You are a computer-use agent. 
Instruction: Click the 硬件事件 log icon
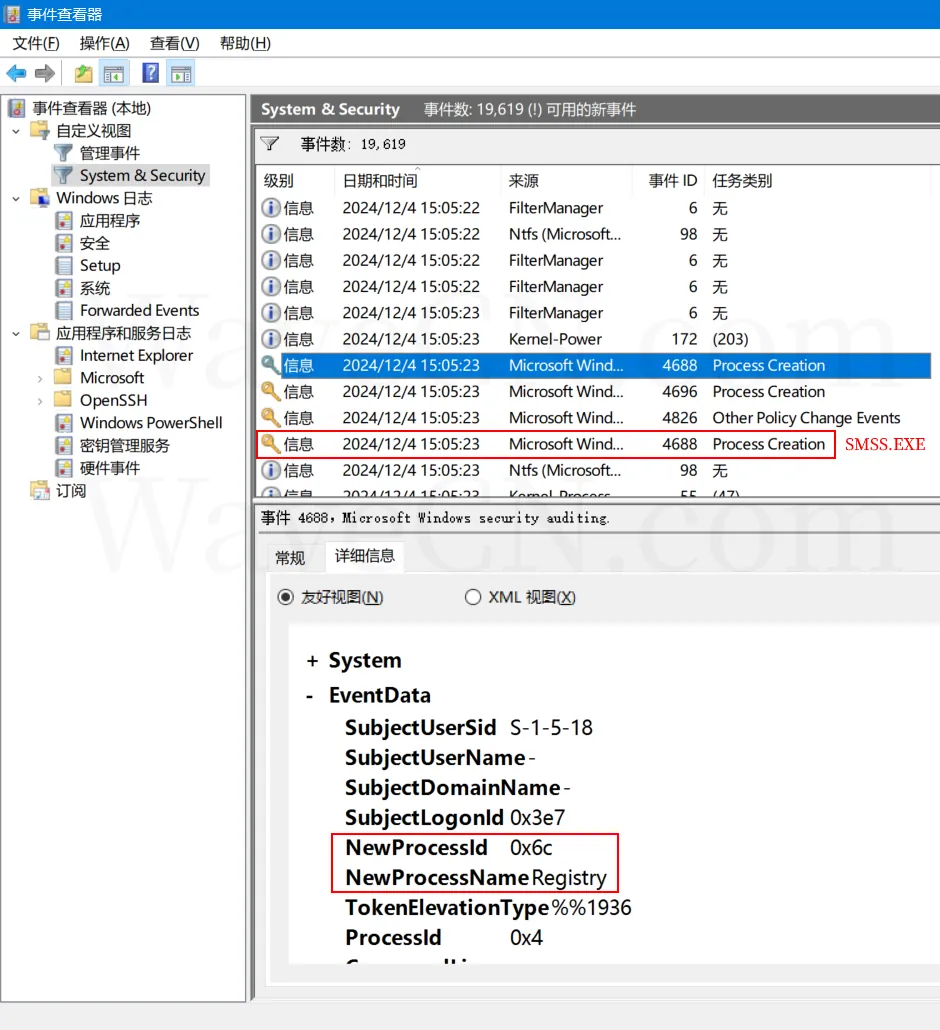[x=64, y=468]
